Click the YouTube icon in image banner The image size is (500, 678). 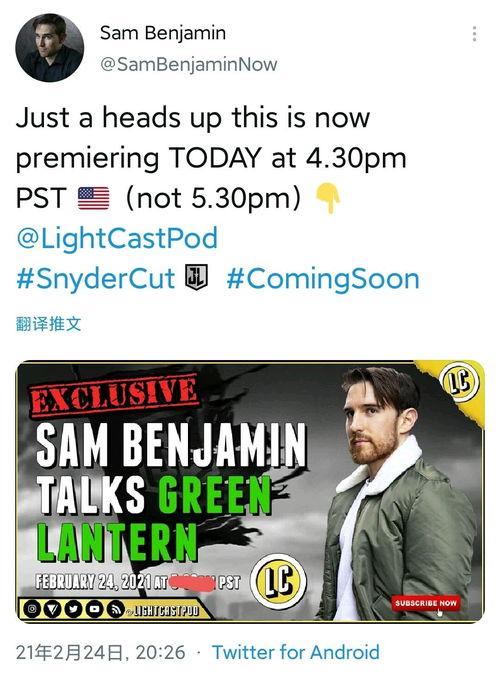[95, 610]
